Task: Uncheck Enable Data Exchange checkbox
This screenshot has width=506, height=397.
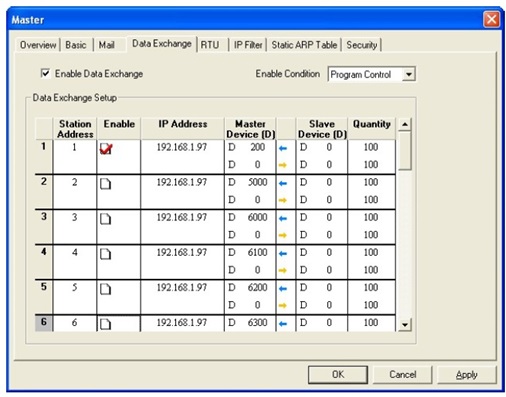Action: [x=45, y=73]
